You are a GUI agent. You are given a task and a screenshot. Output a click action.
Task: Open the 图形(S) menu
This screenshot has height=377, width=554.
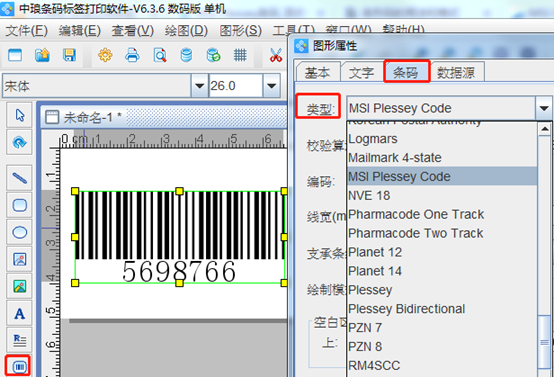click(240, 30)
